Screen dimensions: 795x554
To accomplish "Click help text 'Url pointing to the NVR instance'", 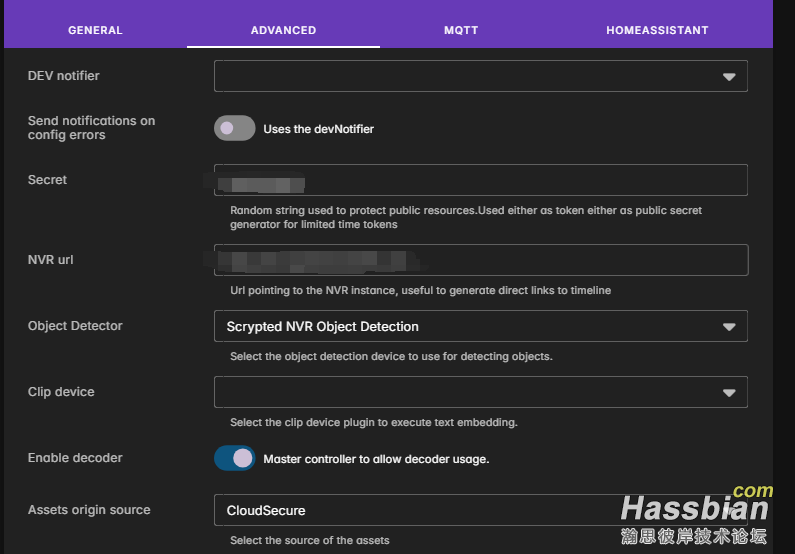I will coord(420,290).
